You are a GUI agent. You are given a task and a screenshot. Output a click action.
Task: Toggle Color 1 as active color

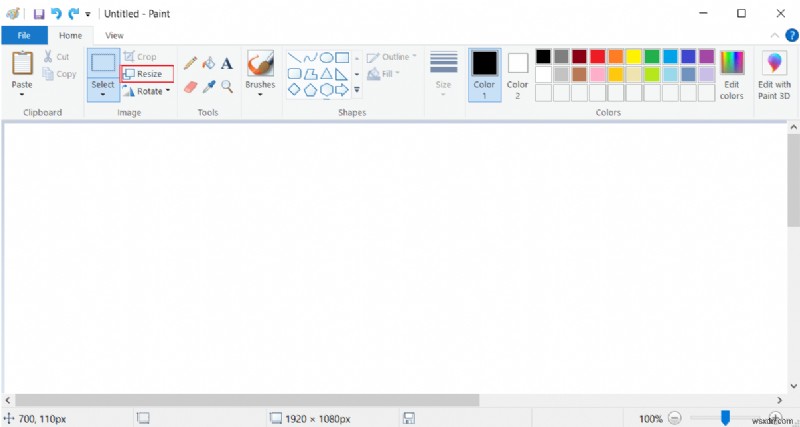[x=484, y=75]
